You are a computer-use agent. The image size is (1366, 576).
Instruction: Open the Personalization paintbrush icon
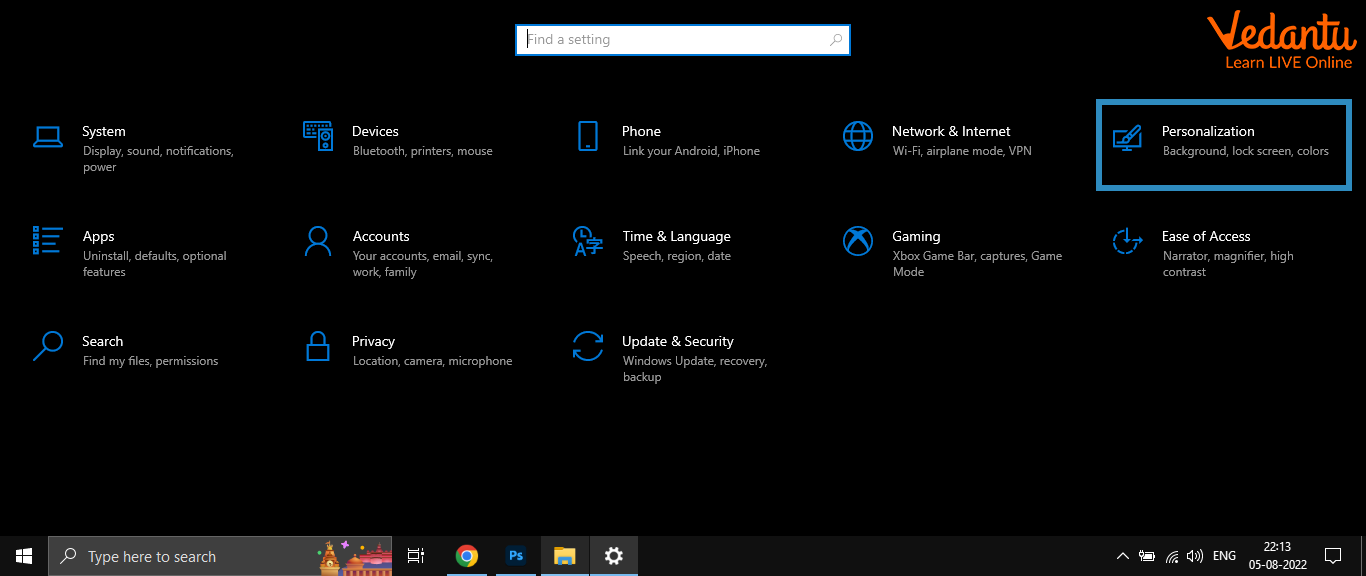pos(1127,137)
